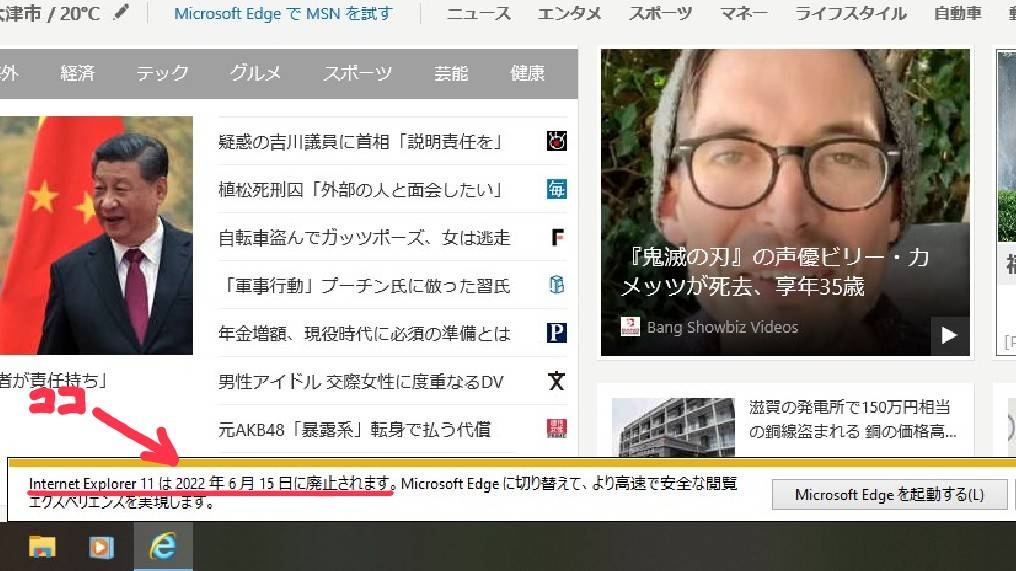Click 毎 source icon beside 植松死刑囚 headline
Image resolution: width=1016 pixels, height=571 pixels.
point(557,189)
